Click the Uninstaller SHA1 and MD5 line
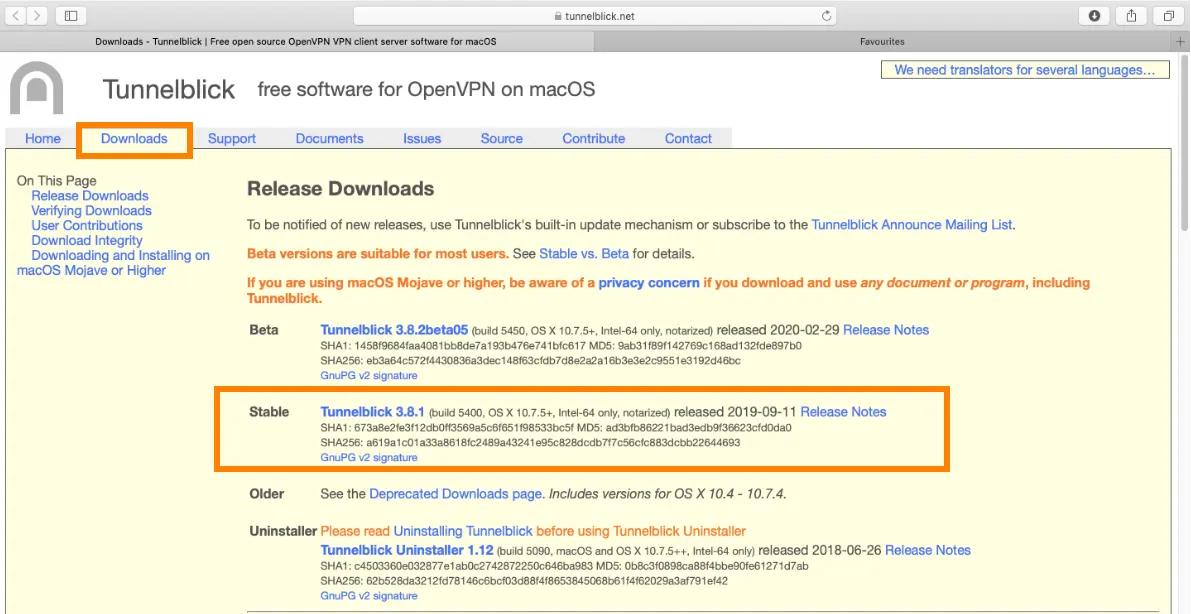 point(564,566)
